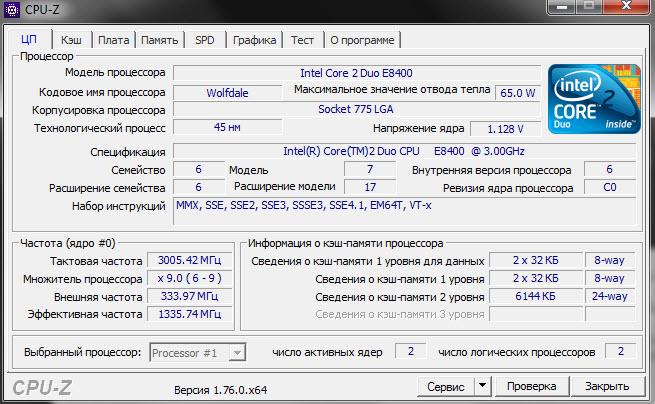Screen dimensions: 655x404
Task: Click the Проверка button
Action: (531, 386)
